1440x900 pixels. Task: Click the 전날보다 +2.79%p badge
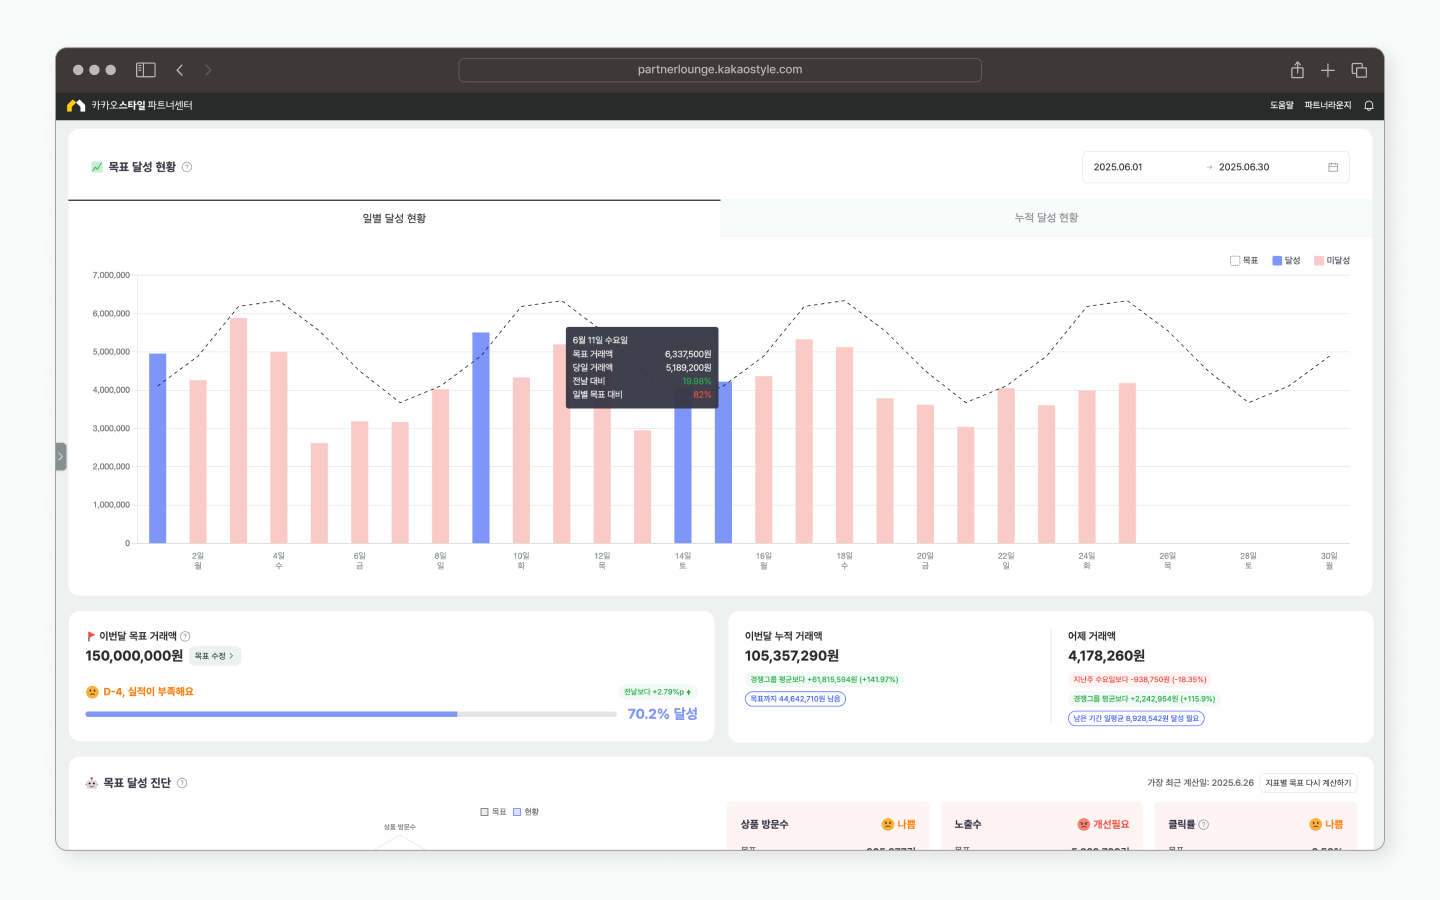coord(657,692)
